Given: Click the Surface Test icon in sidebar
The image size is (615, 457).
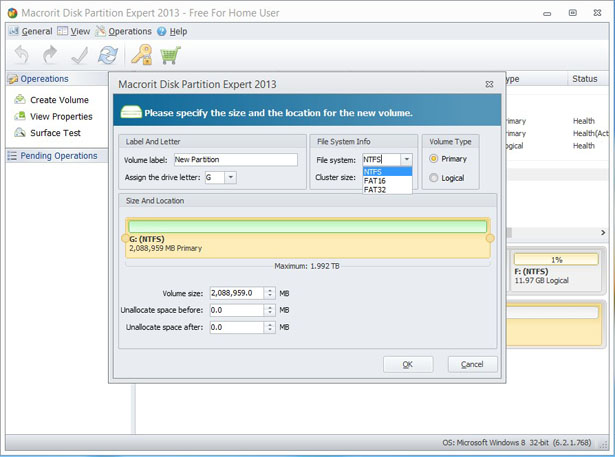Looking at the screenshot, I should (20, 133).
